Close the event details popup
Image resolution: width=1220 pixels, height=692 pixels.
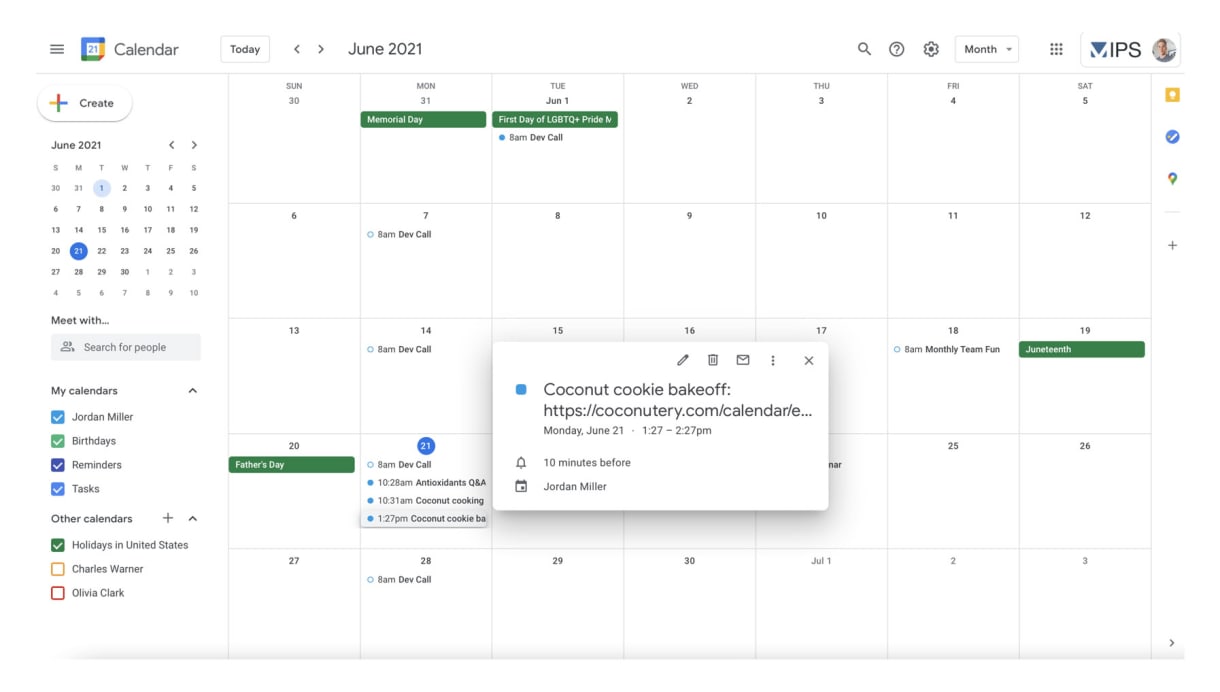pos(809,360)
